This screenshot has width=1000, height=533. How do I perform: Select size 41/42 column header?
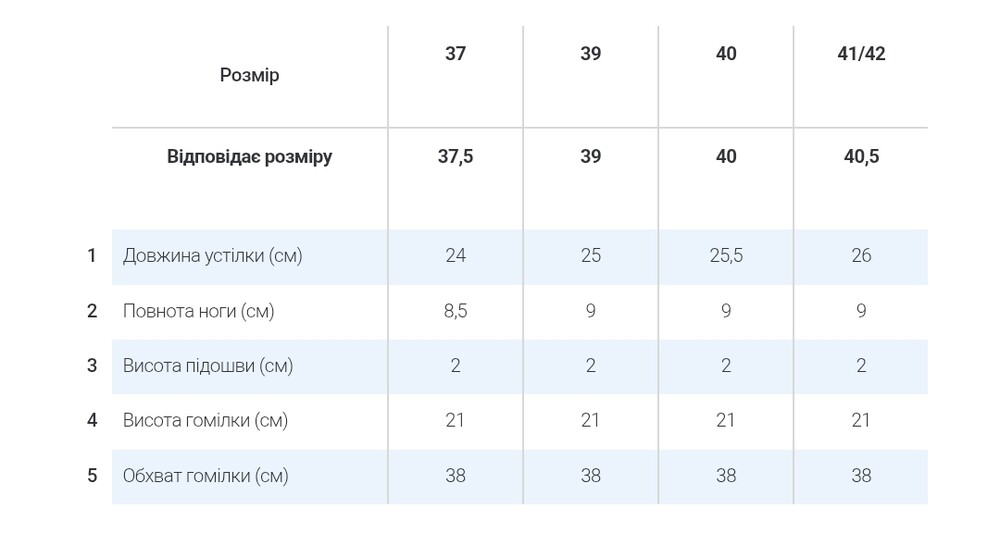pyautogui.click(x=861, y=54)
